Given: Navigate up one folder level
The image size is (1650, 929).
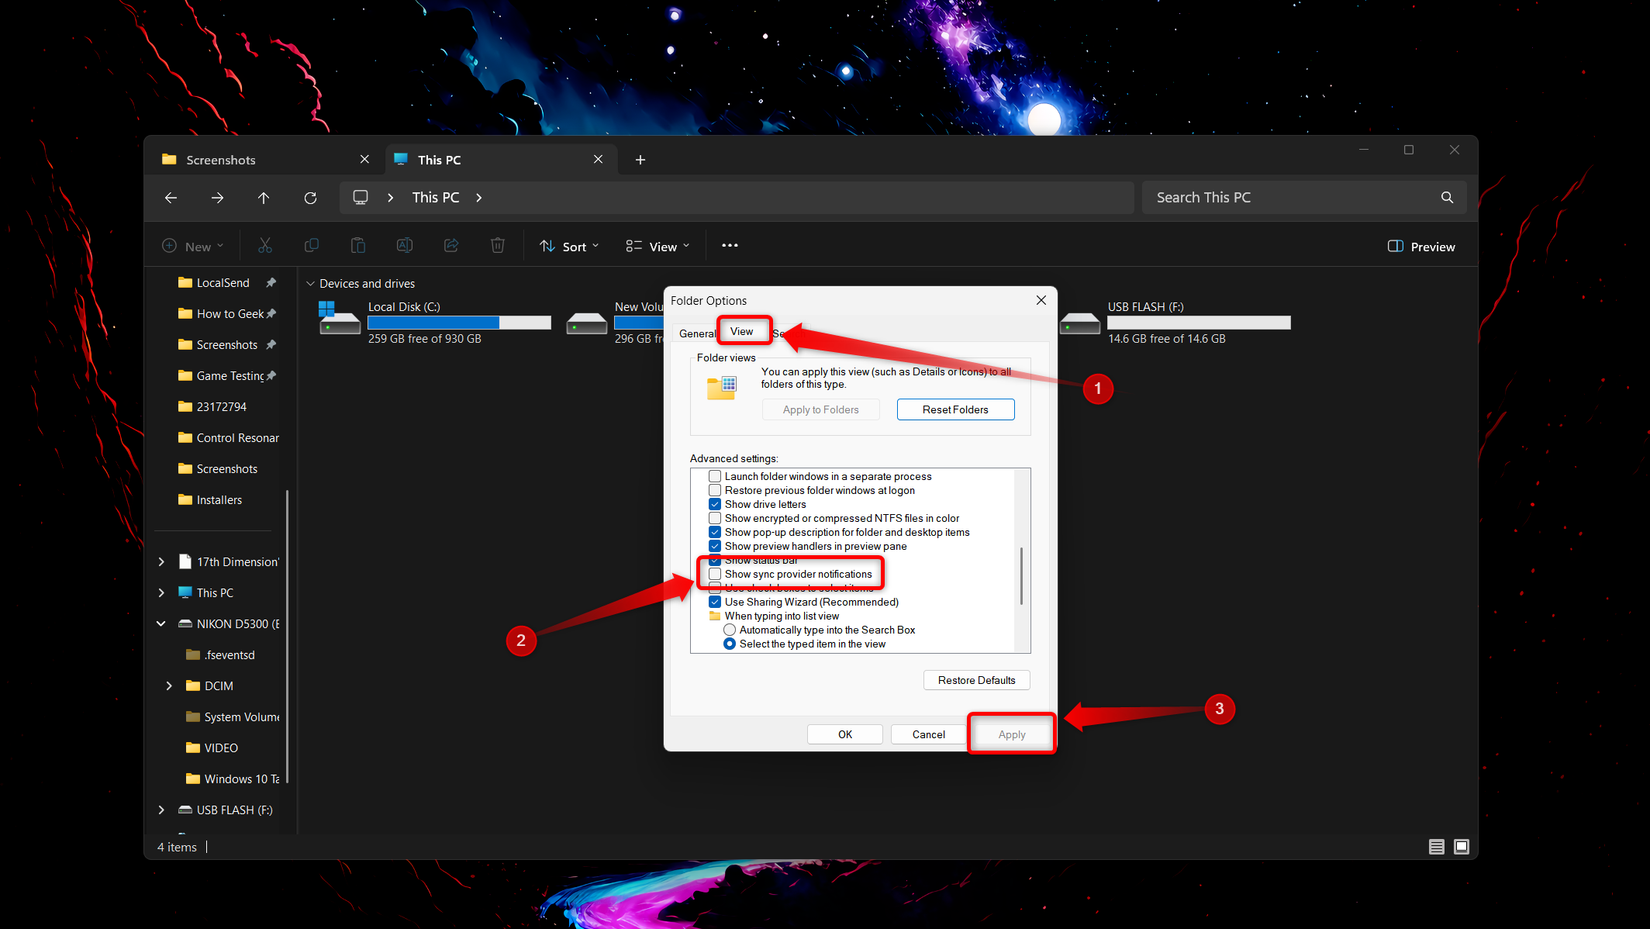Looking at the screenshot, I should point(264,198).
